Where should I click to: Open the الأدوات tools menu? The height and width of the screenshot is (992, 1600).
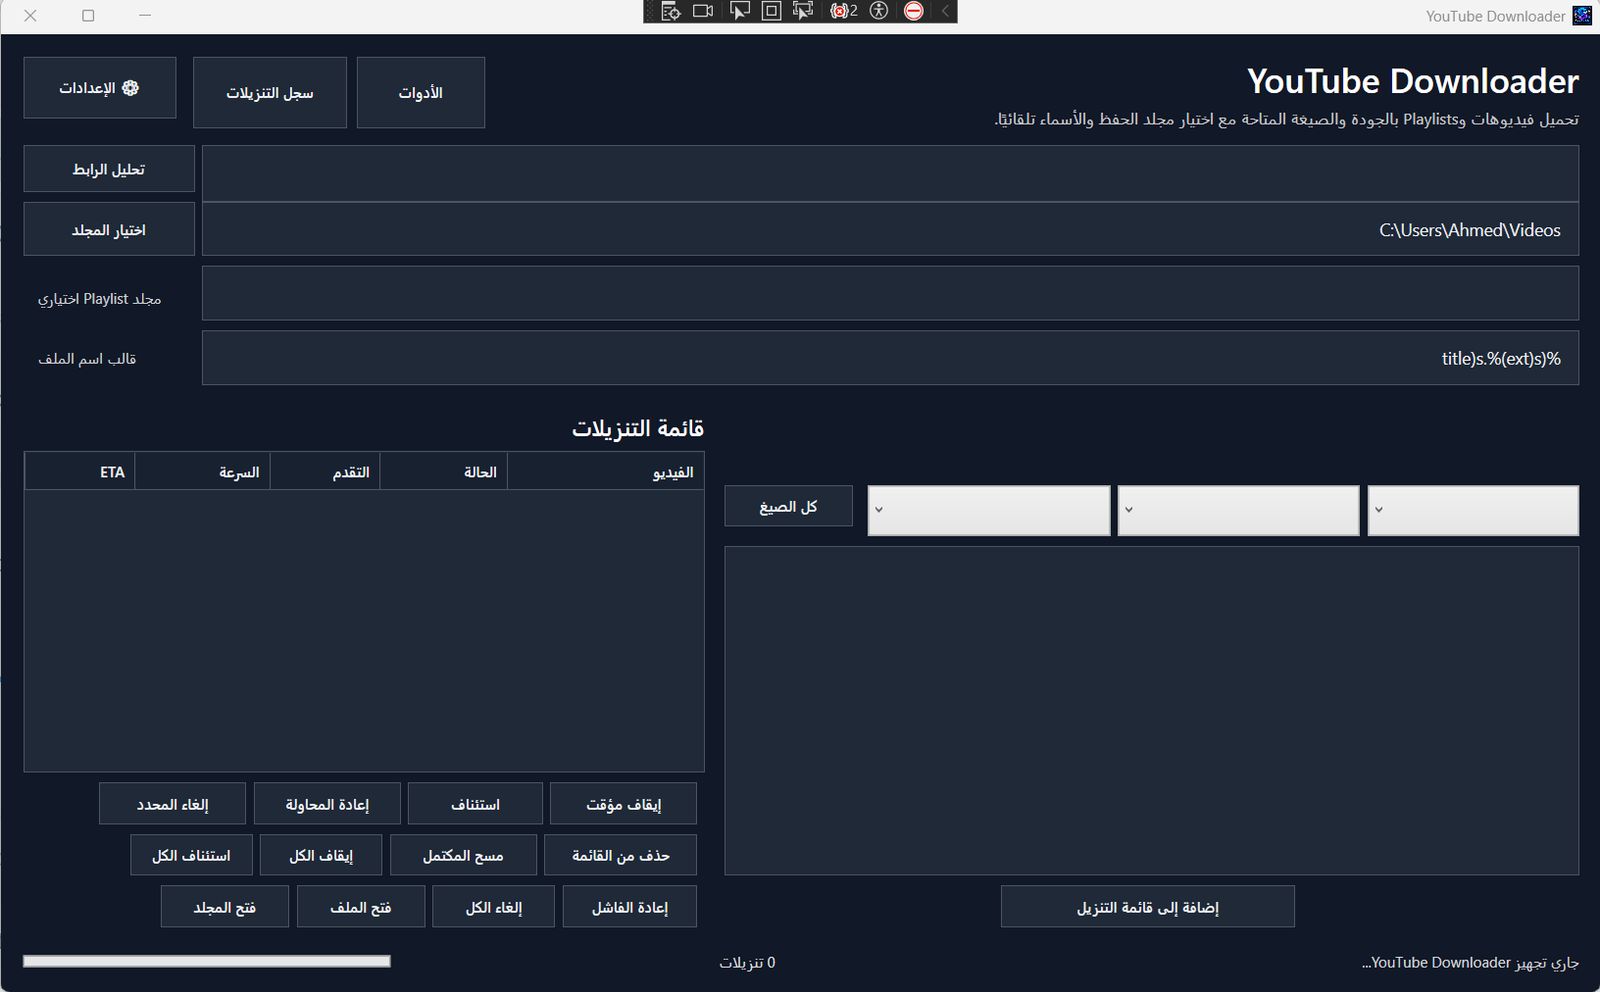(421, 92)
